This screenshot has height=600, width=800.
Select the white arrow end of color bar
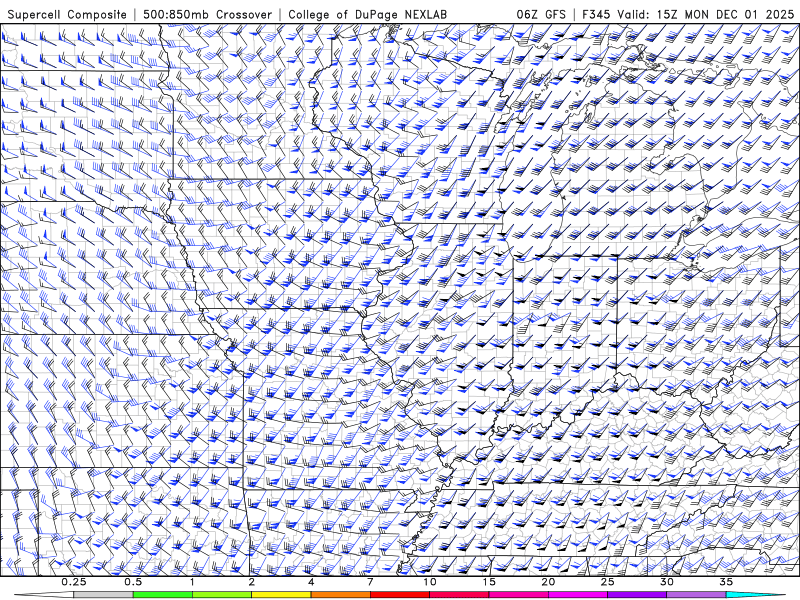pyautogui.click(x=45, y=595)
